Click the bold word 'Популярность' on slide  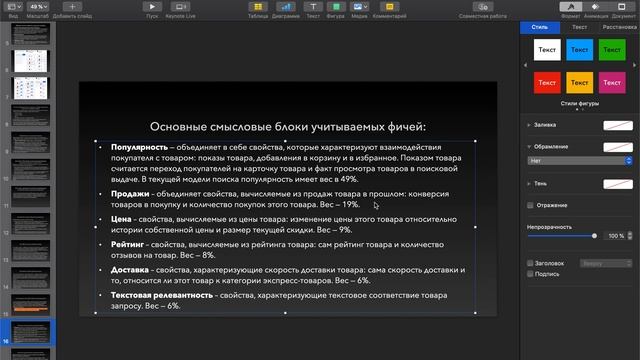click(139, 147)
